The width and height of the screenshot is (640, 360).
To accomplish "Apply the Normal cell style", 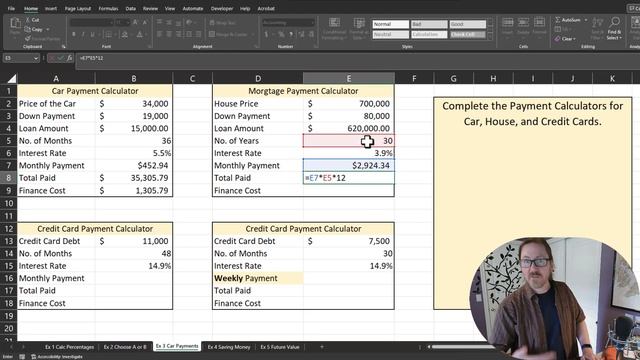I will [x=391, y=24].
